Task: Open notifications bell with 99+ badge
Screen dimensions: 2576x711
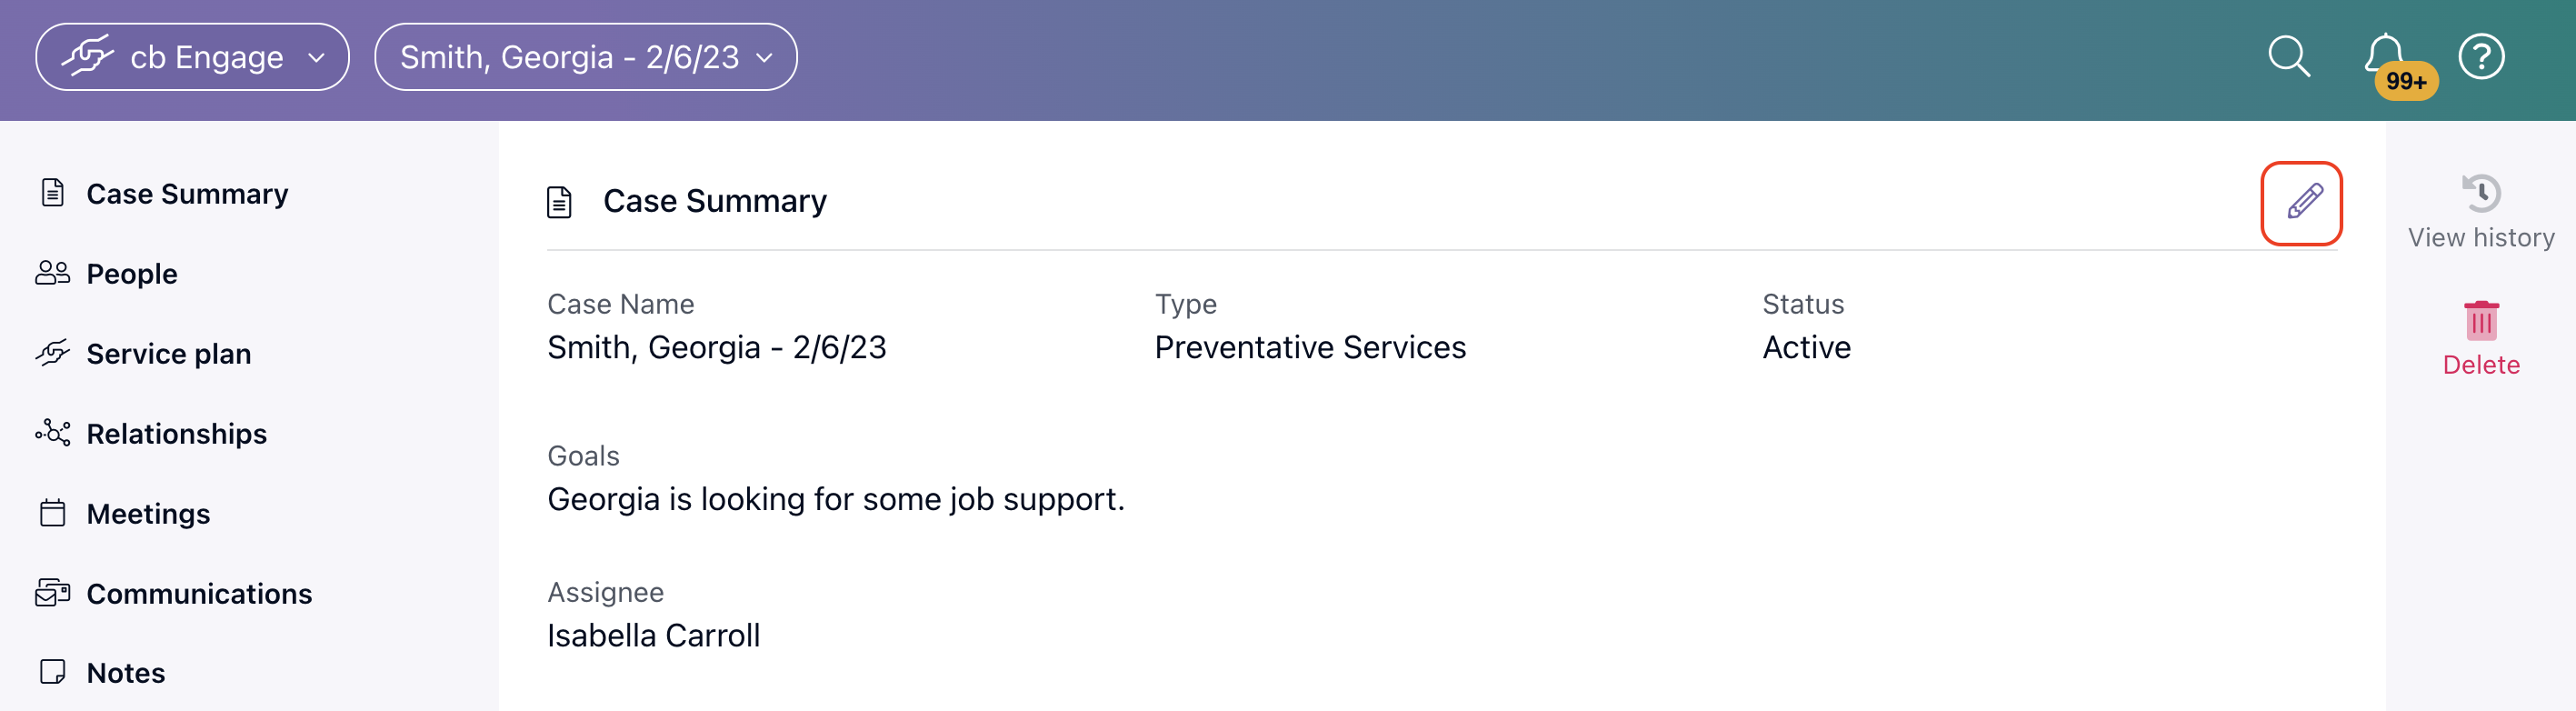Action: (2397, 64)
